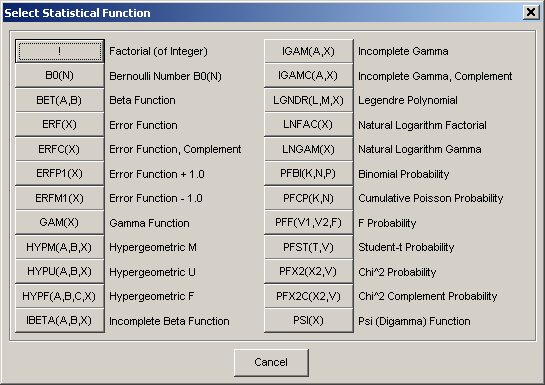
Task: Select the IGAMC(A,X) button
Action: point(309,75)
